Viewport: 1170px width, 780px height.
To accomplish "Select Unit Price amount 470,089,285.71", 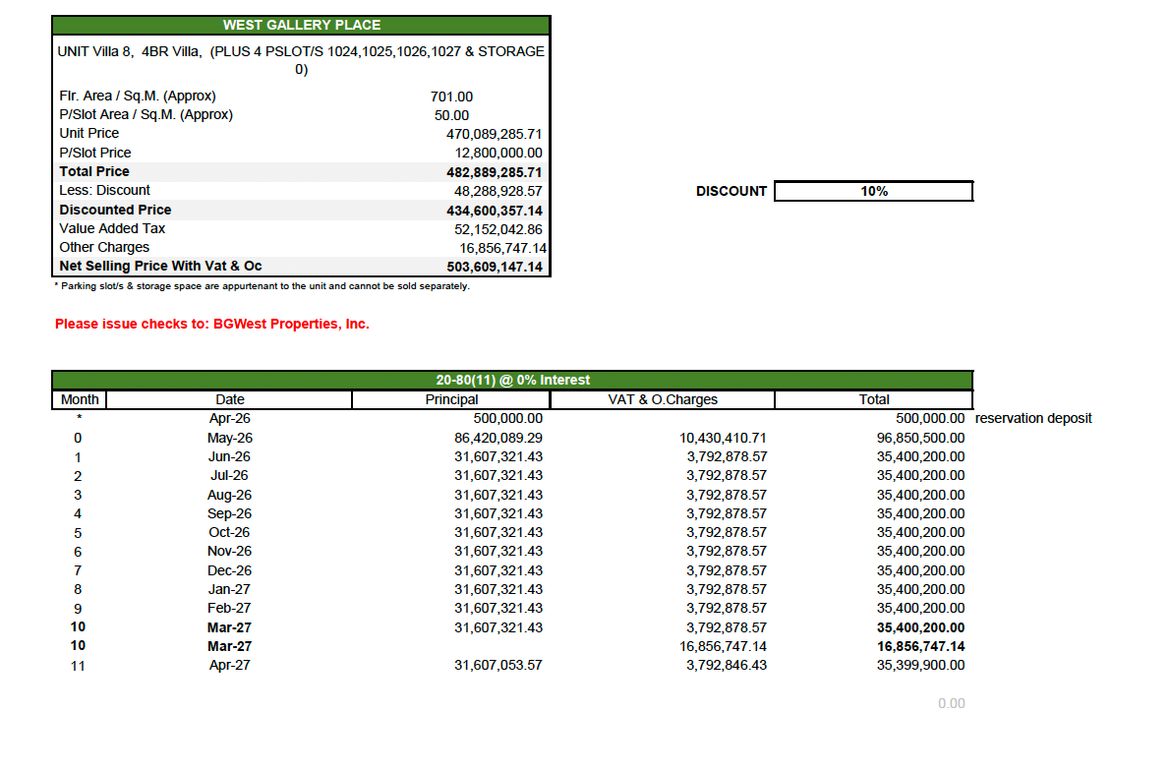I will 494,134.
